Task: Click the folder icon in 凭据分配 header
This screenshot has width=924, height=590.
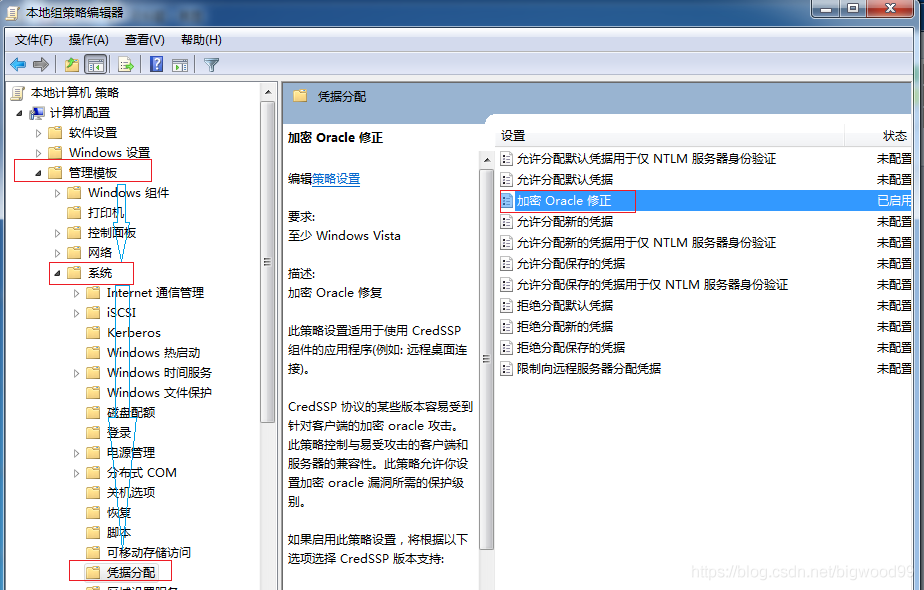Action: coord(301,95)
